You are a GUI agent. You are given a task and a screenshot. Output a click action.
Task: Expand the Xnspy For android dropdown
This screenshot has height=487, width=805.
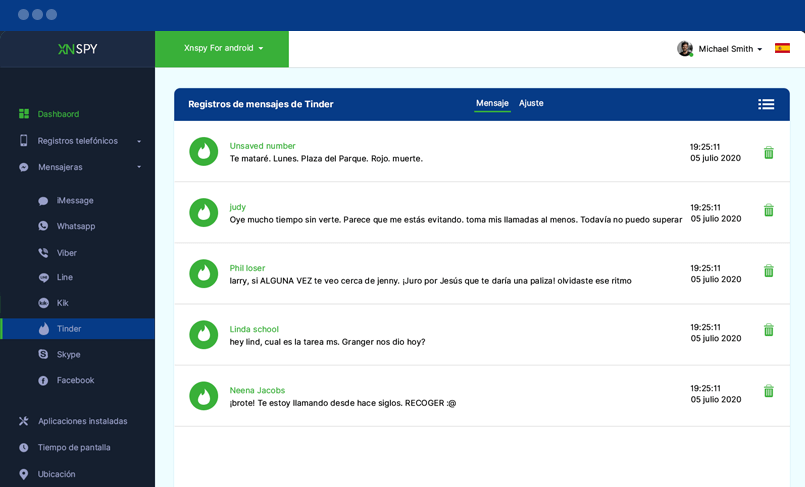[222, 48]
